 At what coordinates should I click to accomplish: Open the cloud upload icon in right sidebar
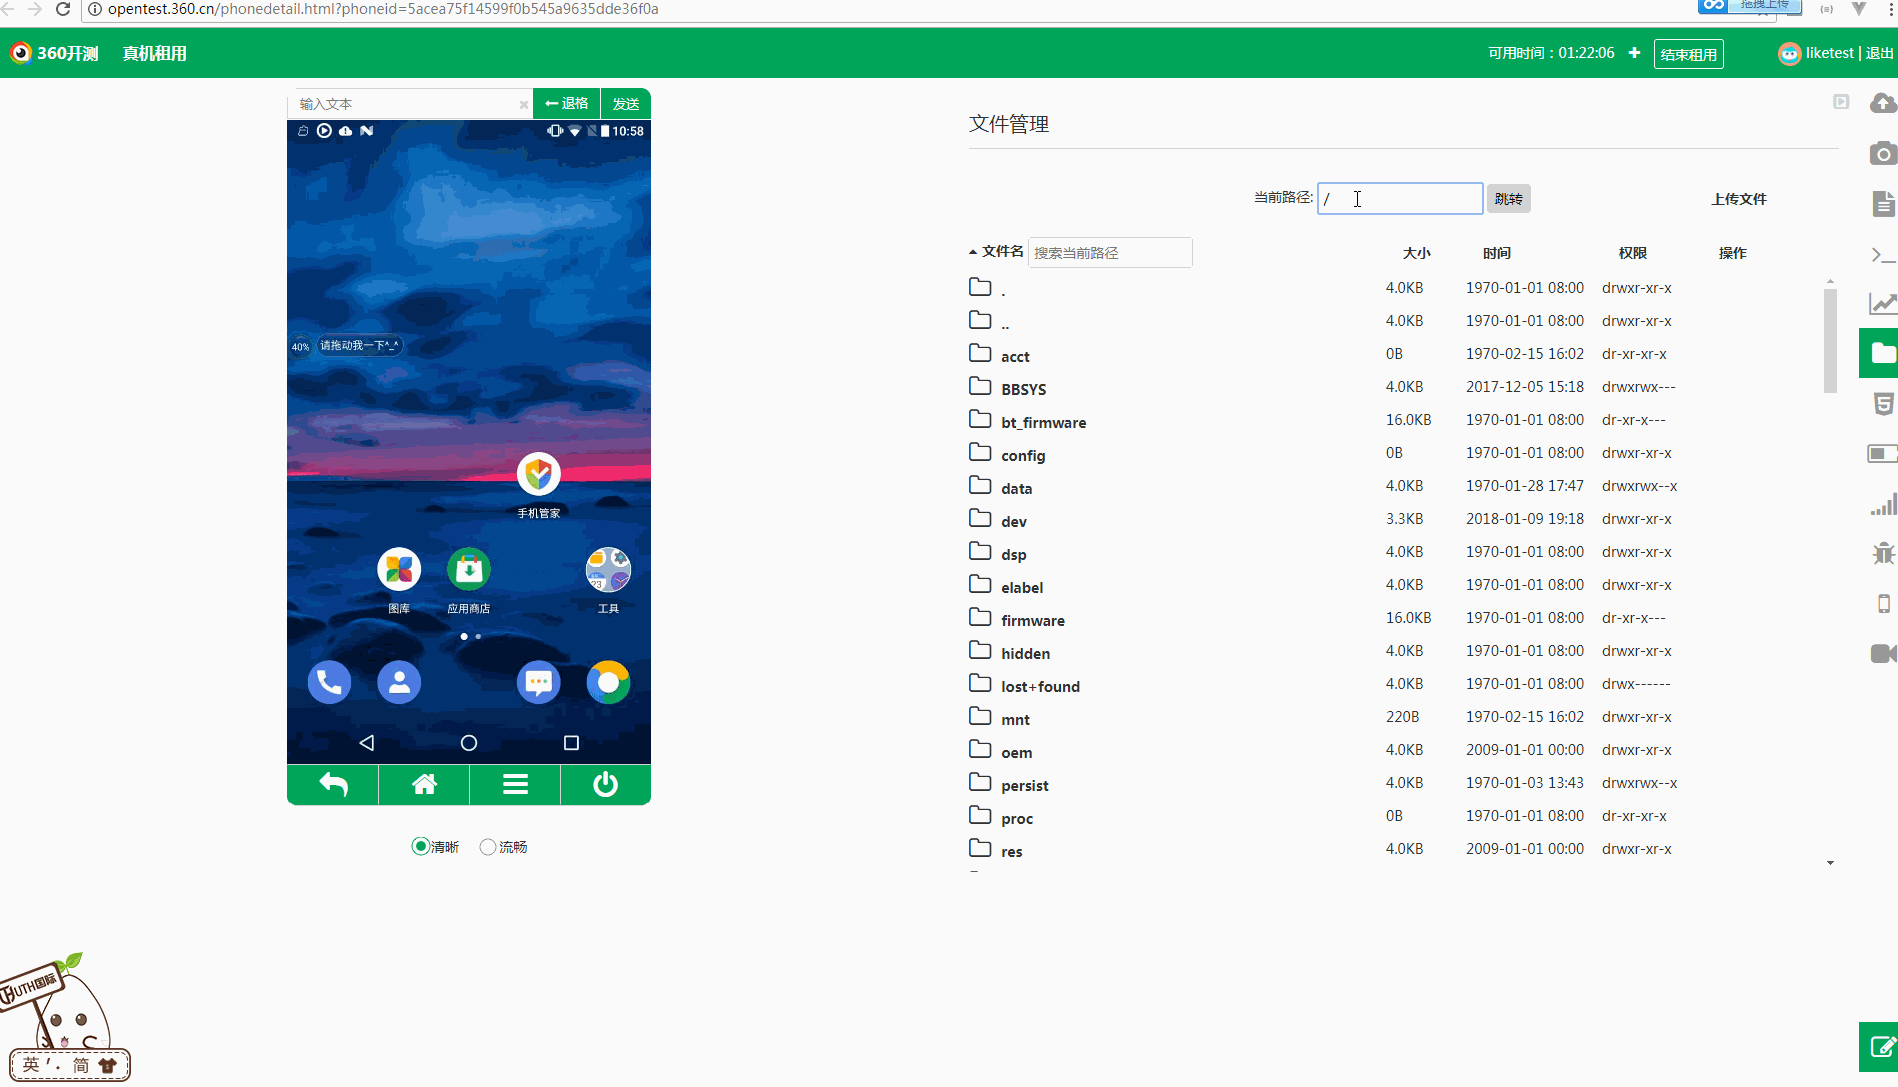point(1883,103)
